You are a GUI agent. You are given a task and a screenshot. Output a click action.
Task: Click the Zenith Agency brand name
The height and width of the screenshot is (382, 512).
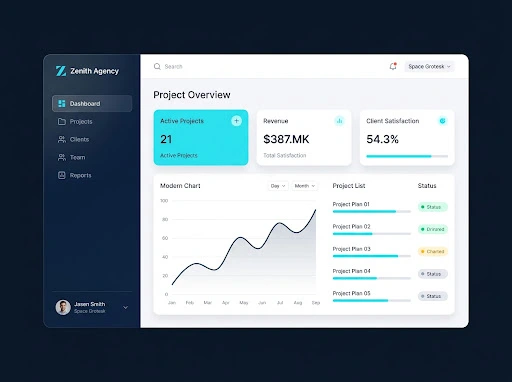tap(94, 71)
